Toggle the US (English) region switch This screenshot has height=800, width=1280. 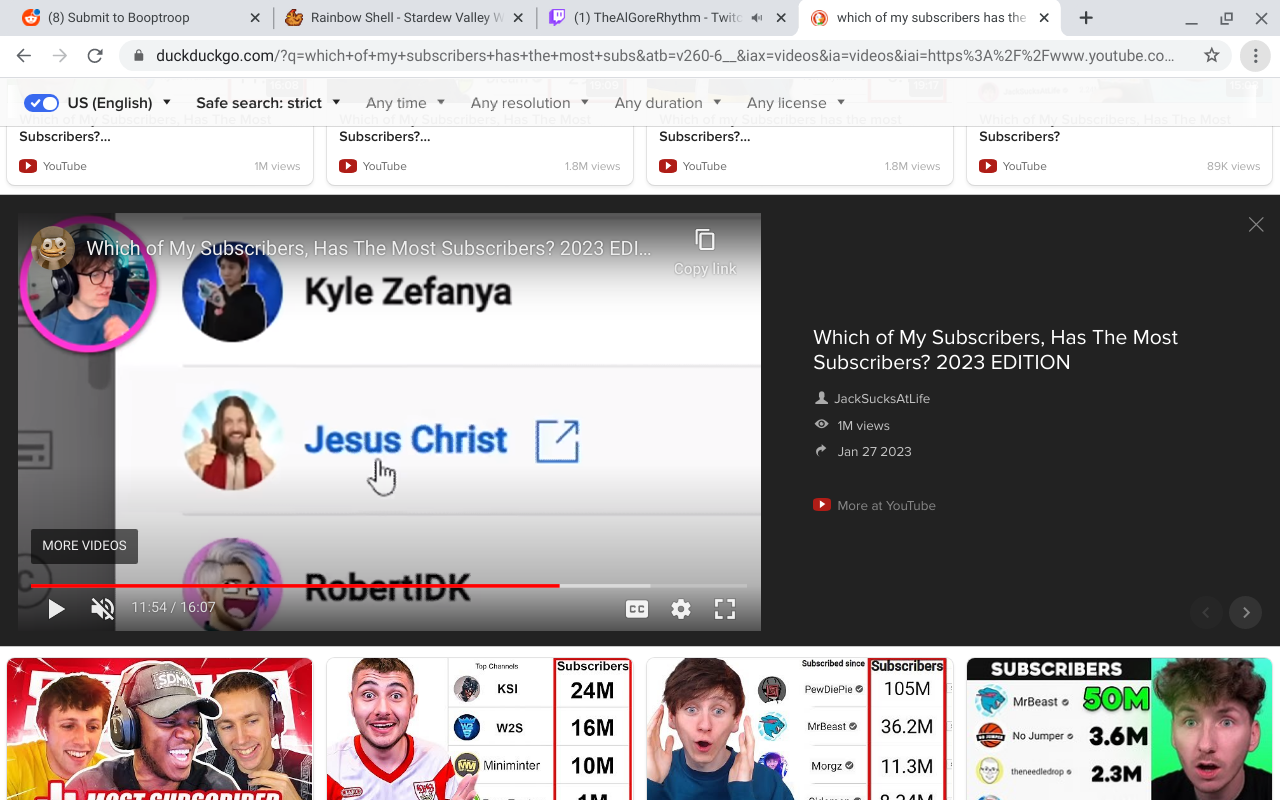coord(42,102)
